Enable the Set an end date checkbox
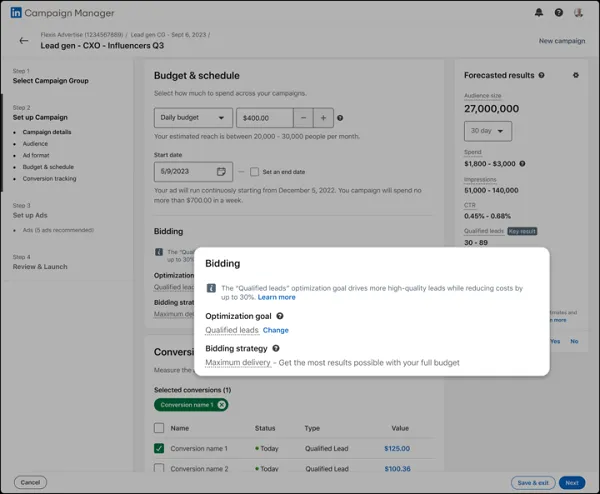The image size is (600, 494). [254, 172]
